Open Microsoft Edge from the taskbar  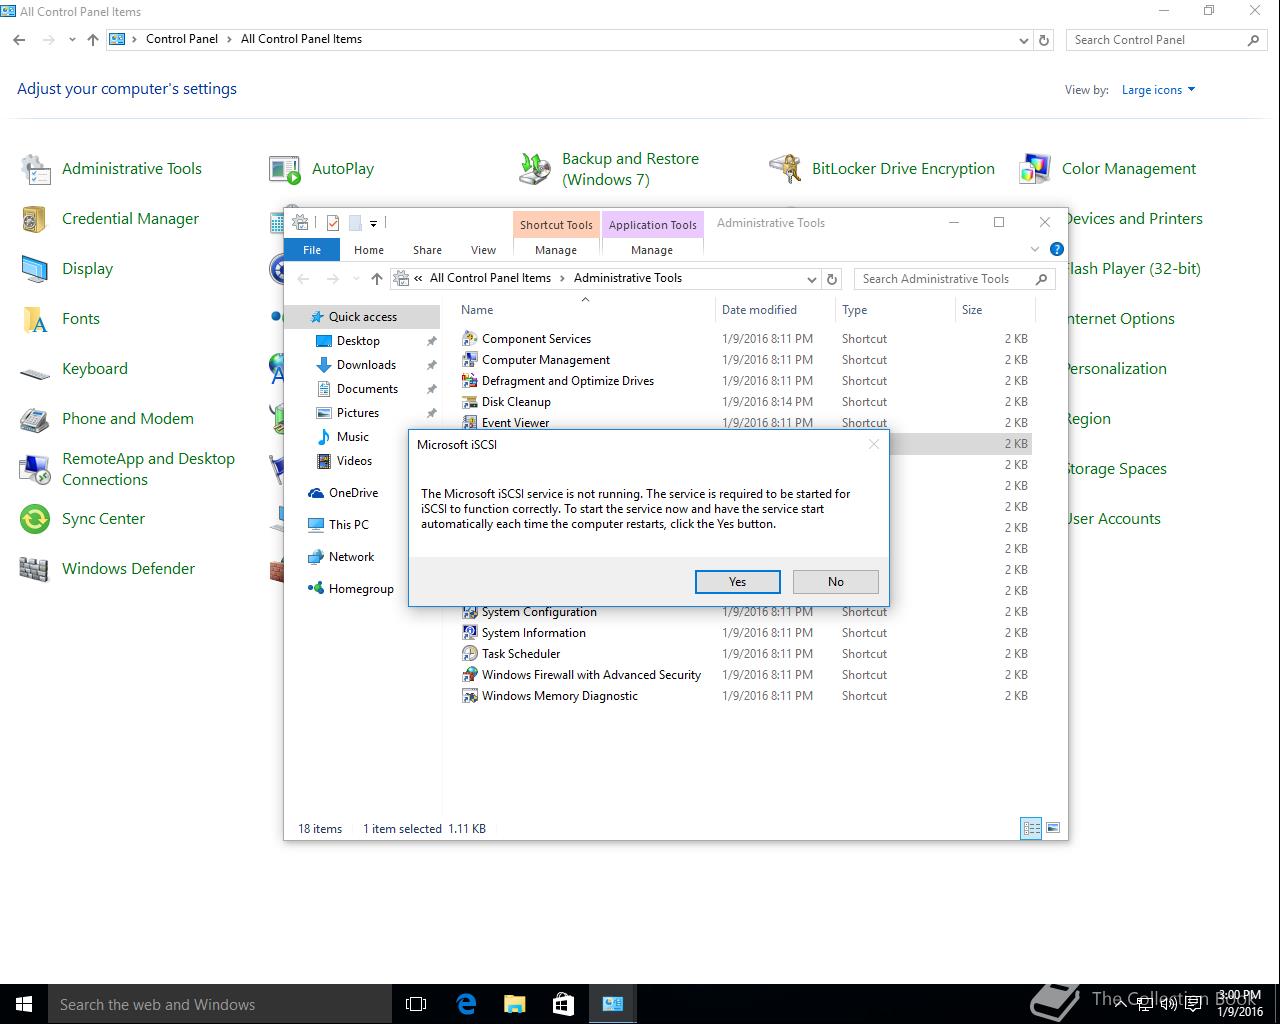(466, 1004)
